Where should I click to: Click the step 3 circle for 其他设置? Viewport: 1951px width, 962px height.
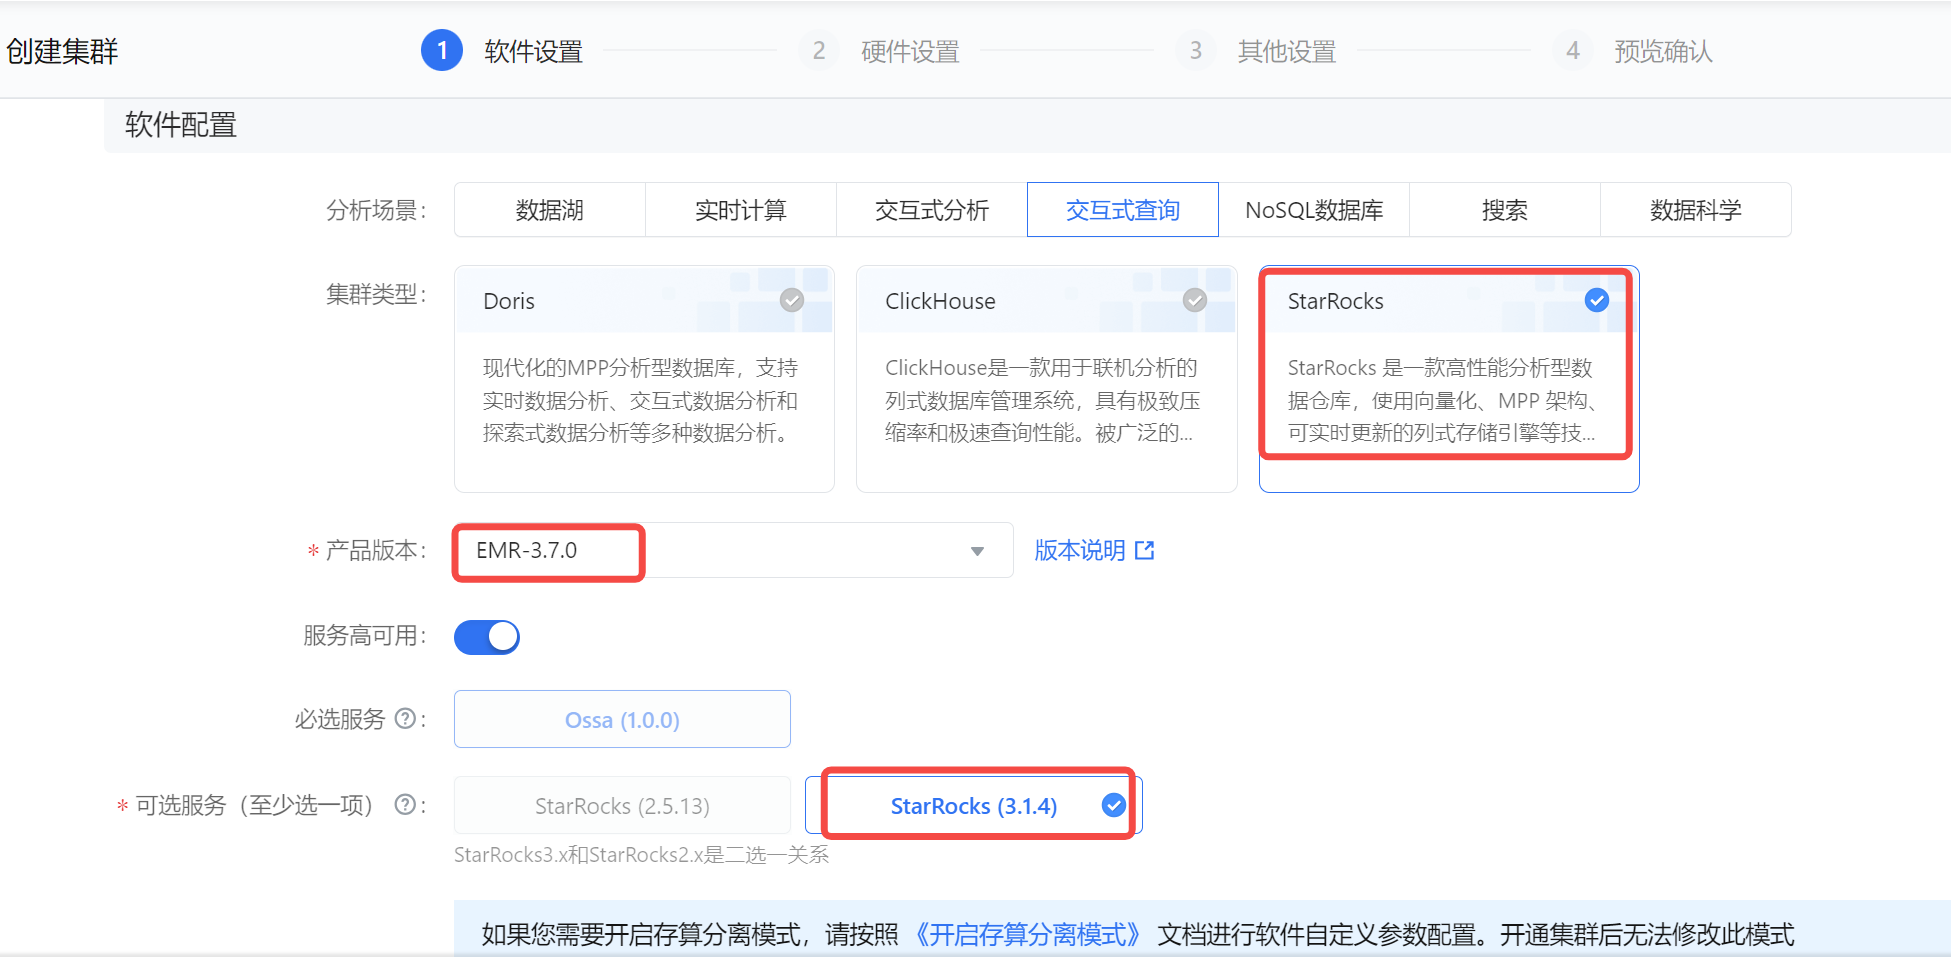pyautogui.click(x=1196, y=50)
